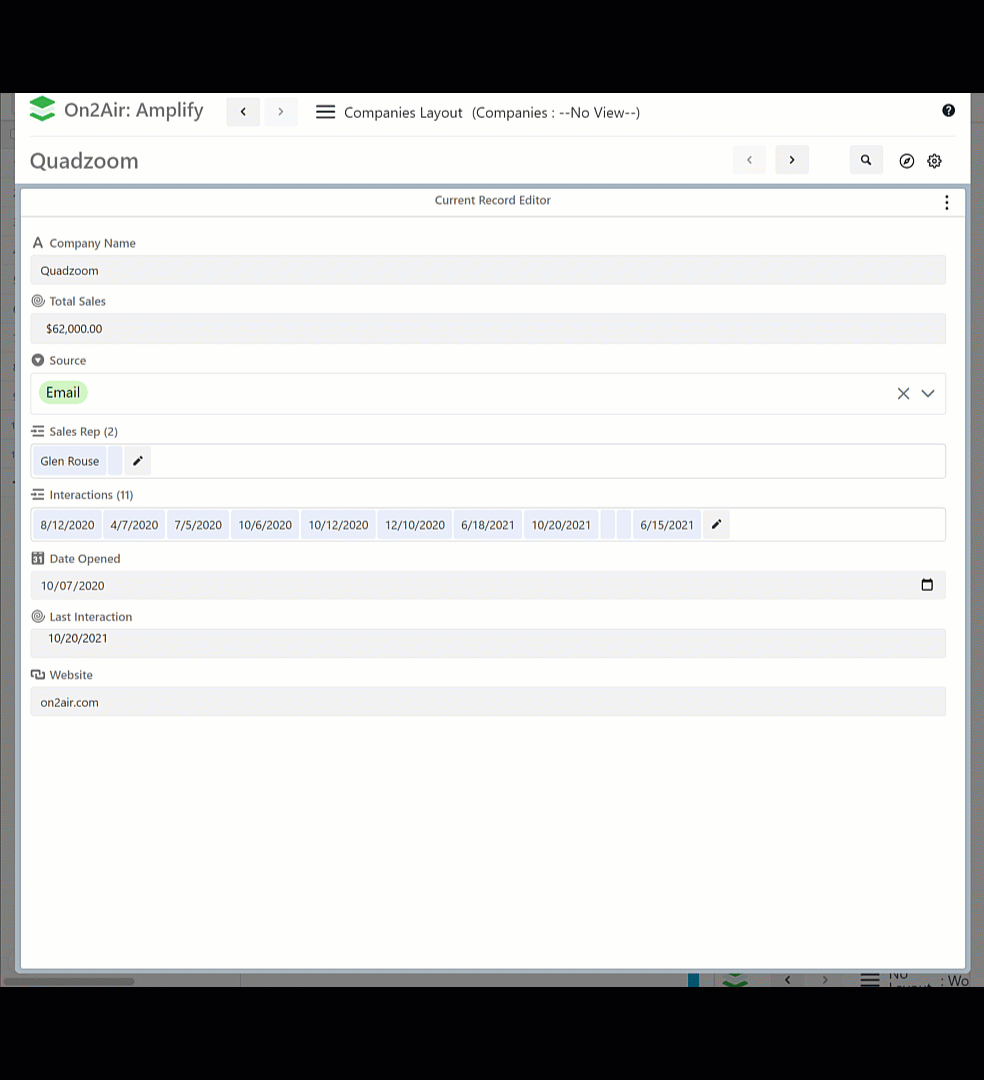Image resolution: width=984 pixels, height=1080 pixels.
Task: Open the 6/18/2021 interaction chip
Action: (488, 525)
